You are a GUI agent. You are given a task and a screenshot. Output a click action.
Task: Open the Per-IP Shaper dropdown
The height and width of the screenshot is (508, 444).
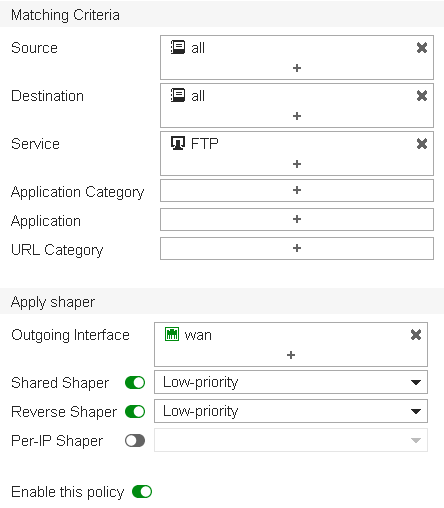point(291,440)
